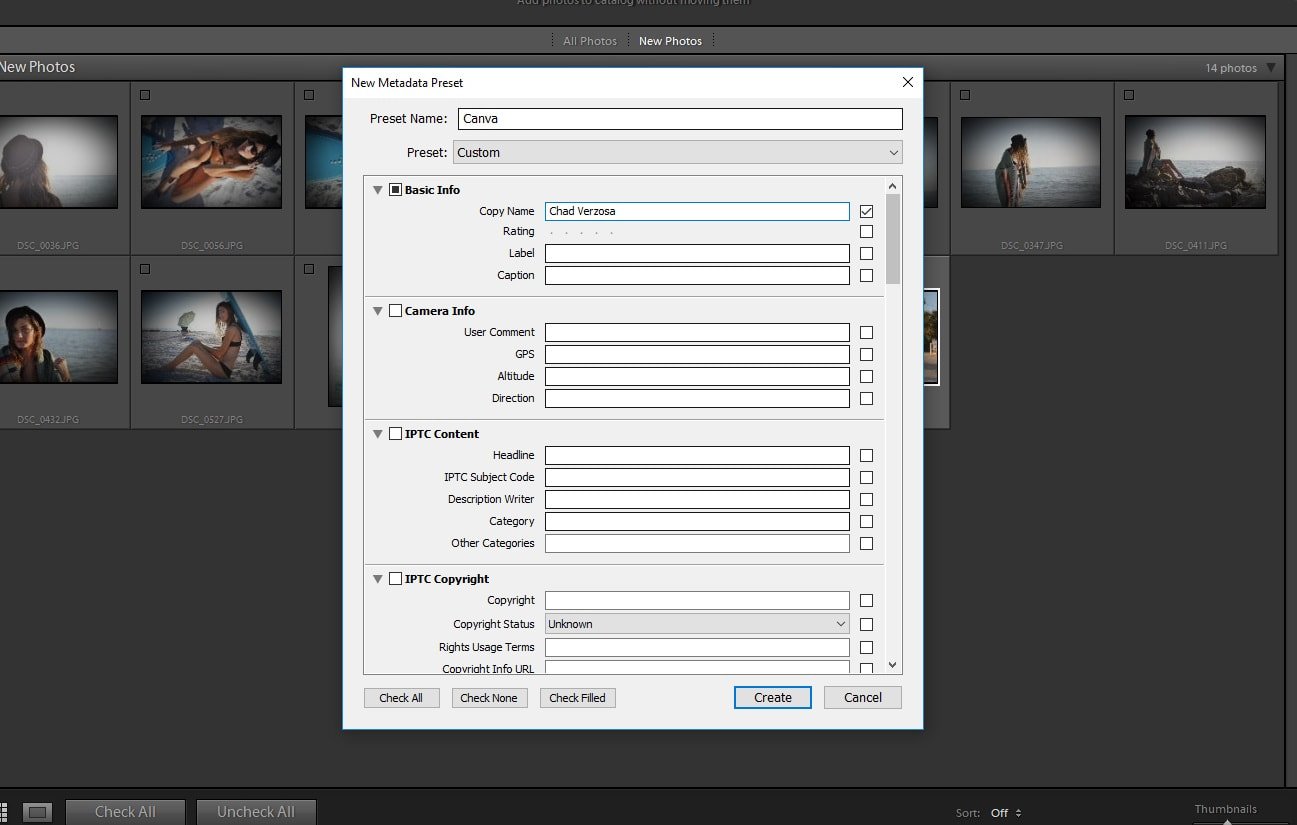Open the 14 photos dropdown arrow
This screenshot has height=825, width=1297.
[x=1271, y=67]
